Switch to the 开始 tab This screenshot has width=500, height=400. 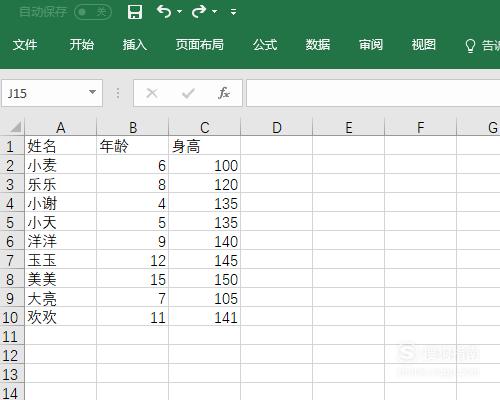(82, 44)
